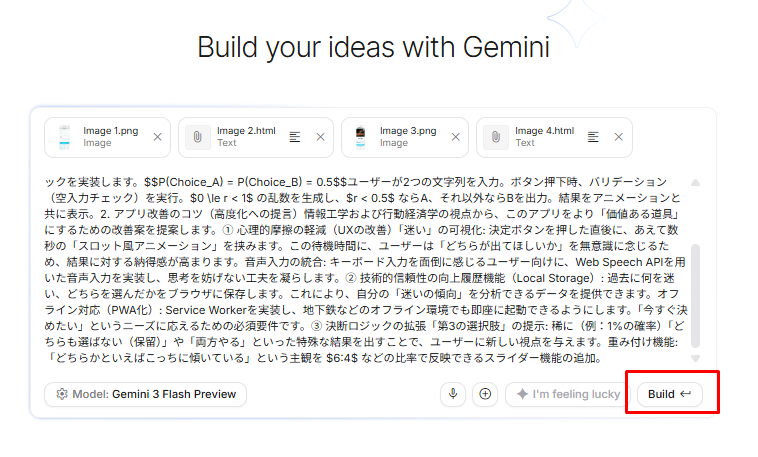The height and width of the screenshot is (457, 758).
Task: Click the text-lines icon on Image 2.html
Action: [295, 137]
